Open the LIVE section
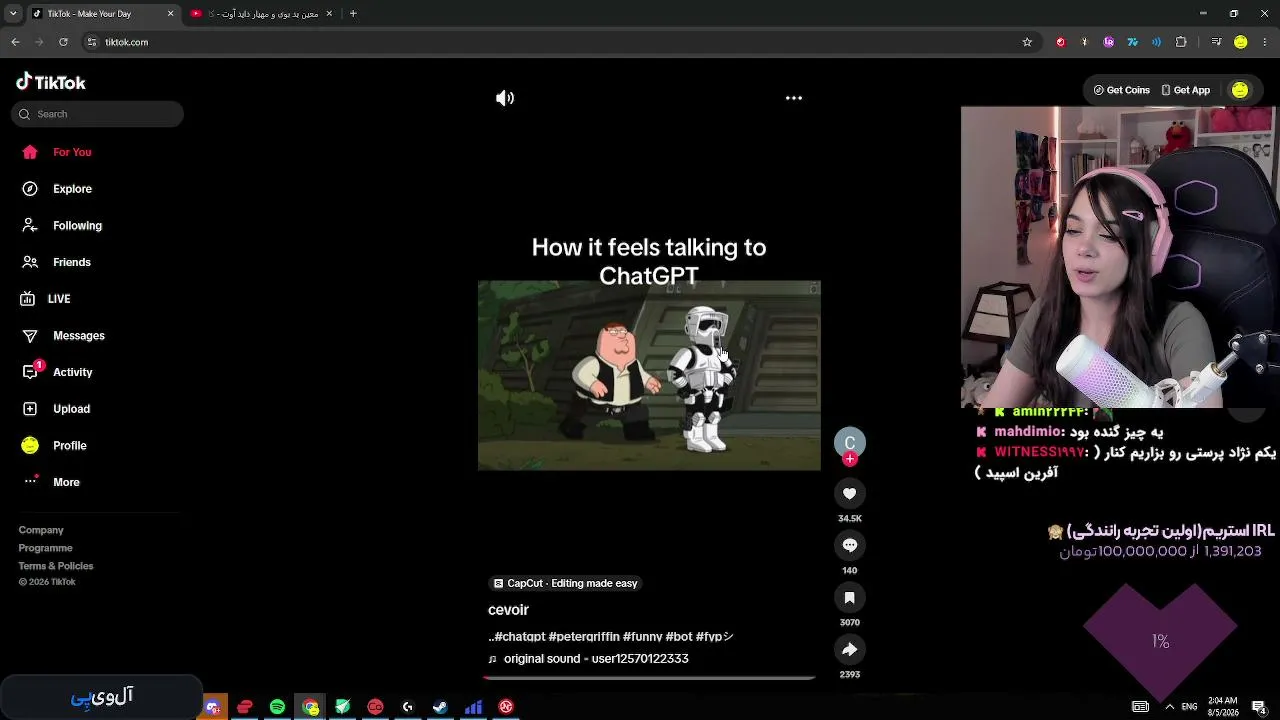This screenshot has height=720, width=1280. tap(46, 299)
